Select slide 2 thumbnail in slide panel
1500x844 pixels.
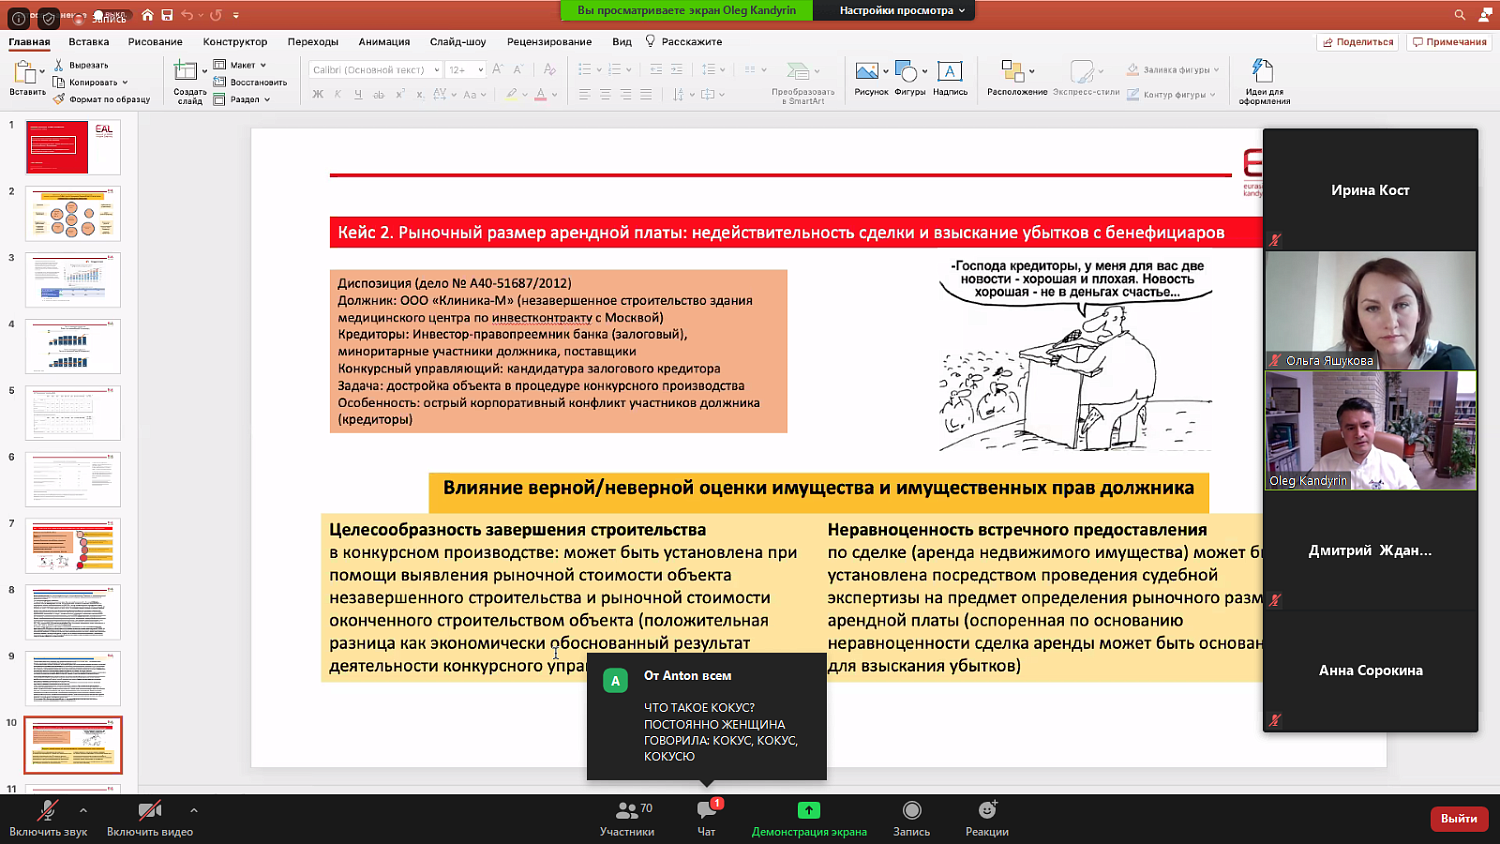[73, 213]
